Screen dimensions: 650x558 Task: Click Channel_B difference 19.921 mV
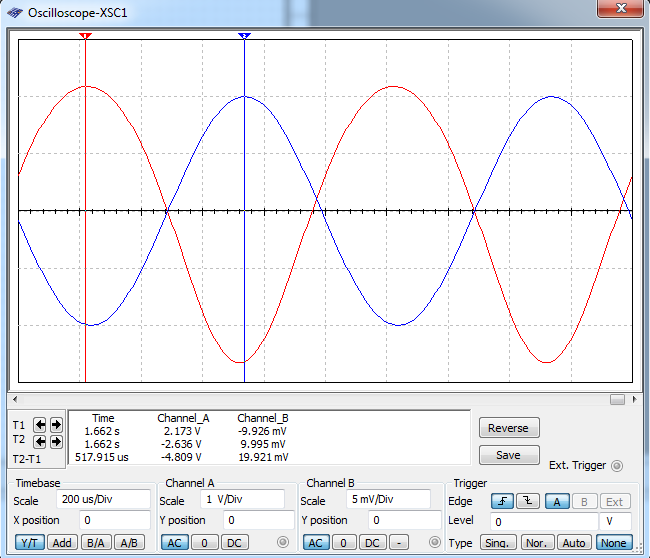[x=263, y=457]
